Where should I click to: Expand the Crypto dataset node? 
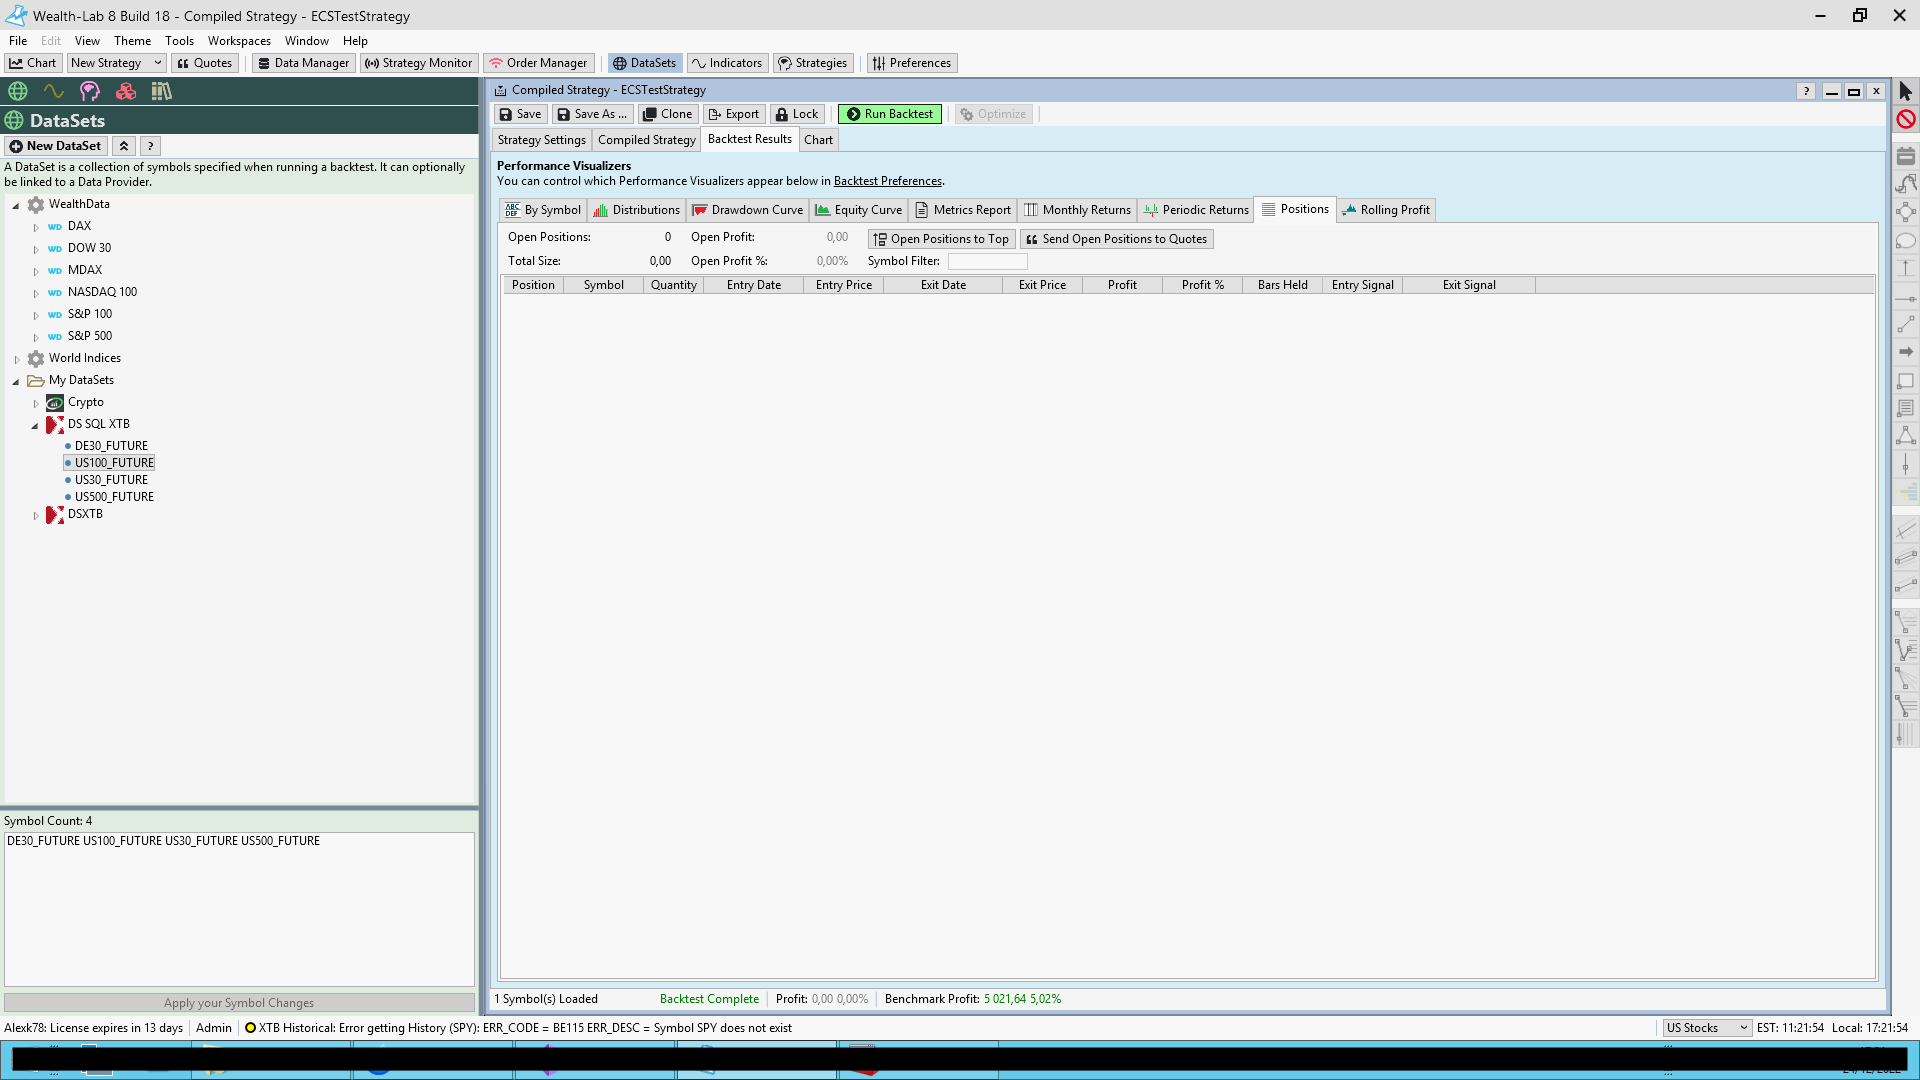(x=36, y=403)
